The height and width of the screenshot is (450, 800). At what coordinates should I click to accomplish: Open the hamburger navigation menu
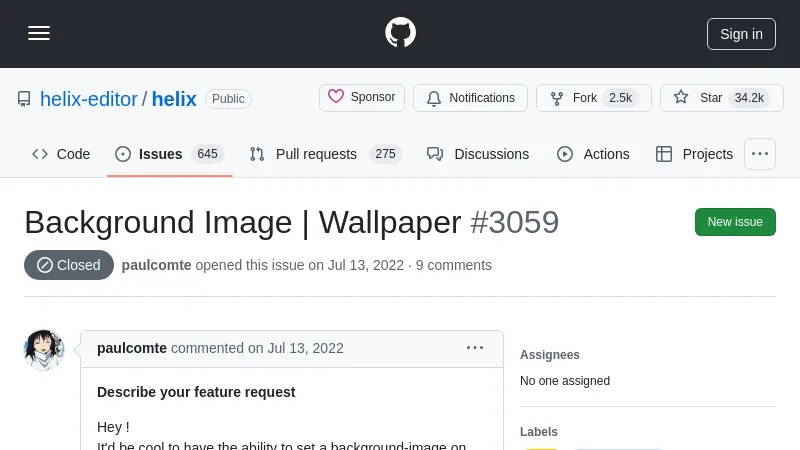pos(39,33)
